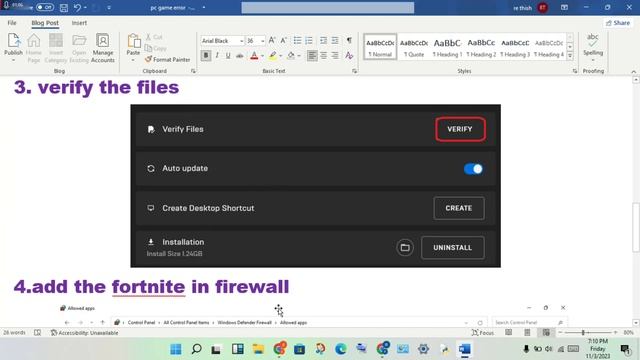Image resolution: width=640 pixels, height=360 pixels.
Task: Clear all formatting
Action: tap(349, 55)
